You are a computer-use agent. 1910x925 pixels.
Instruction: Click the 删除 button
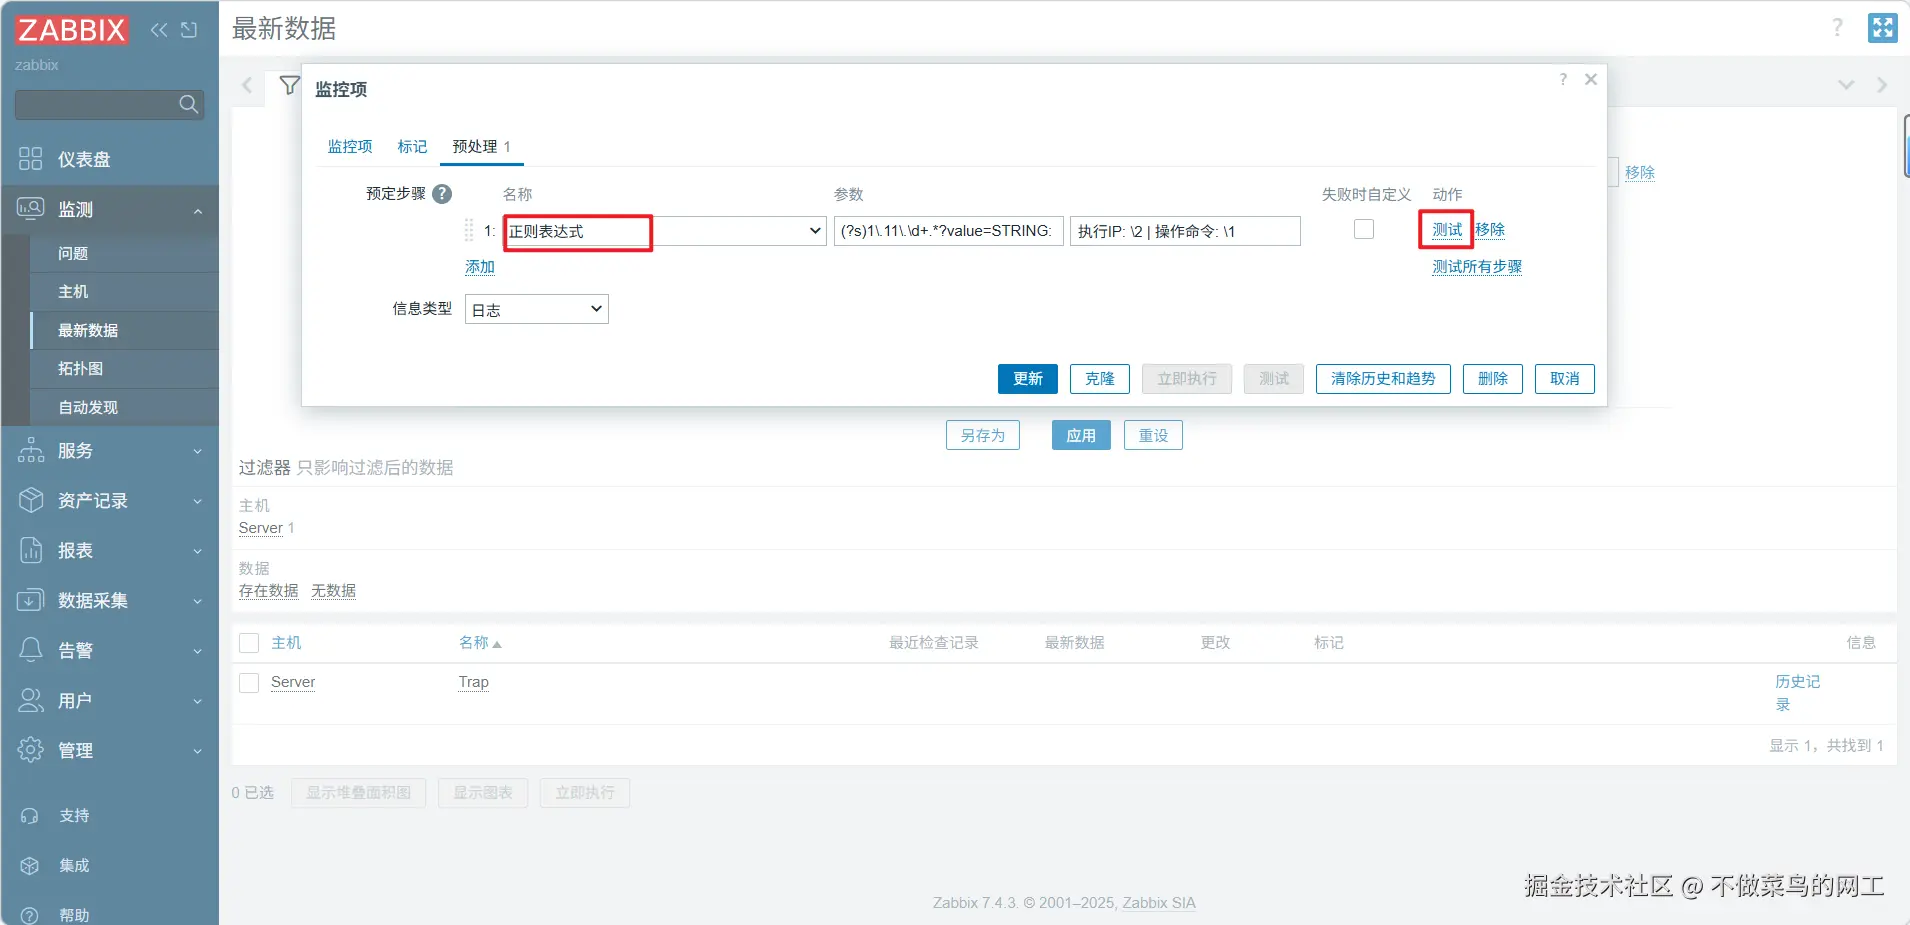point(1493,379)
